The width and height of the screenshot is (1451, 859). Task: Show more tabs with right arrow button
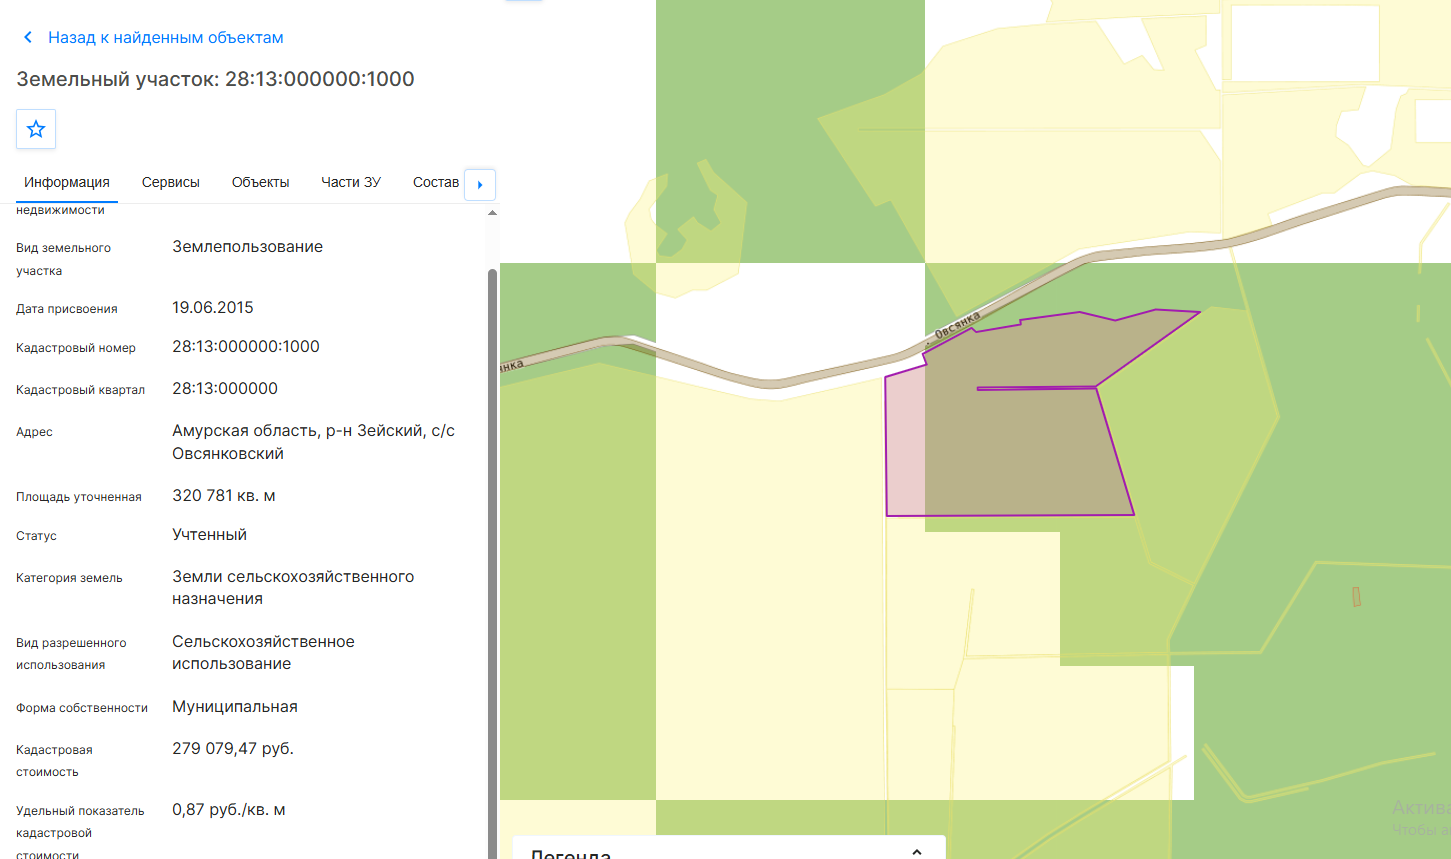coord(480,185)
